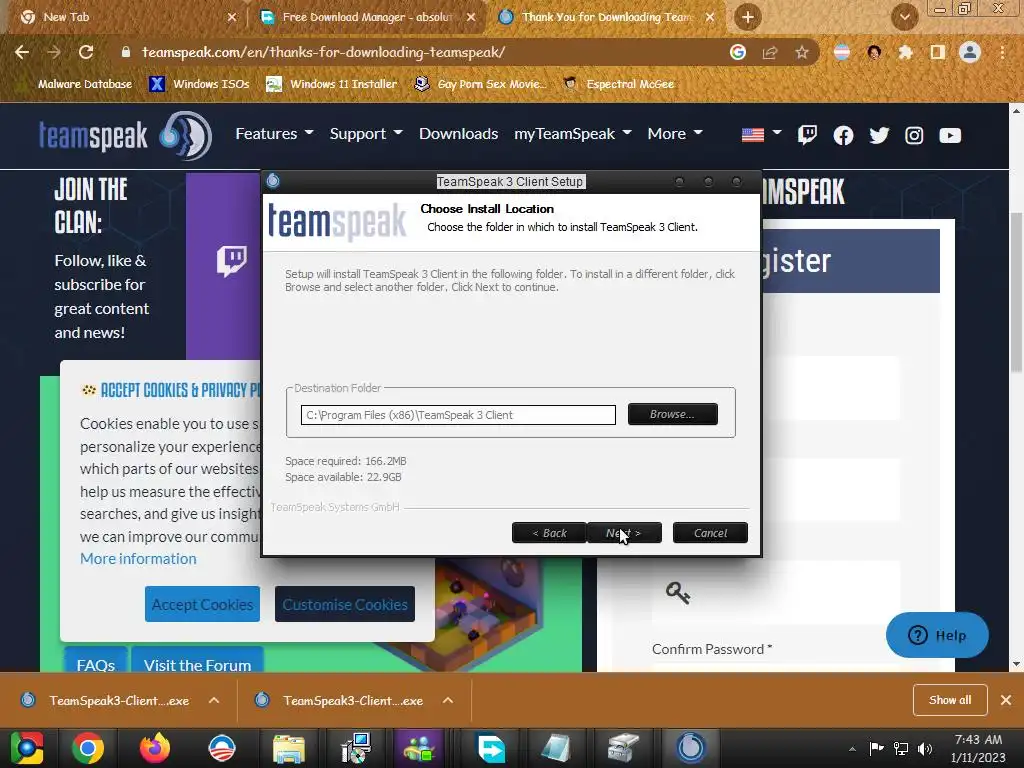
Task: Click the webpage vertical scrollbar
Action: tap(1016, 293)
